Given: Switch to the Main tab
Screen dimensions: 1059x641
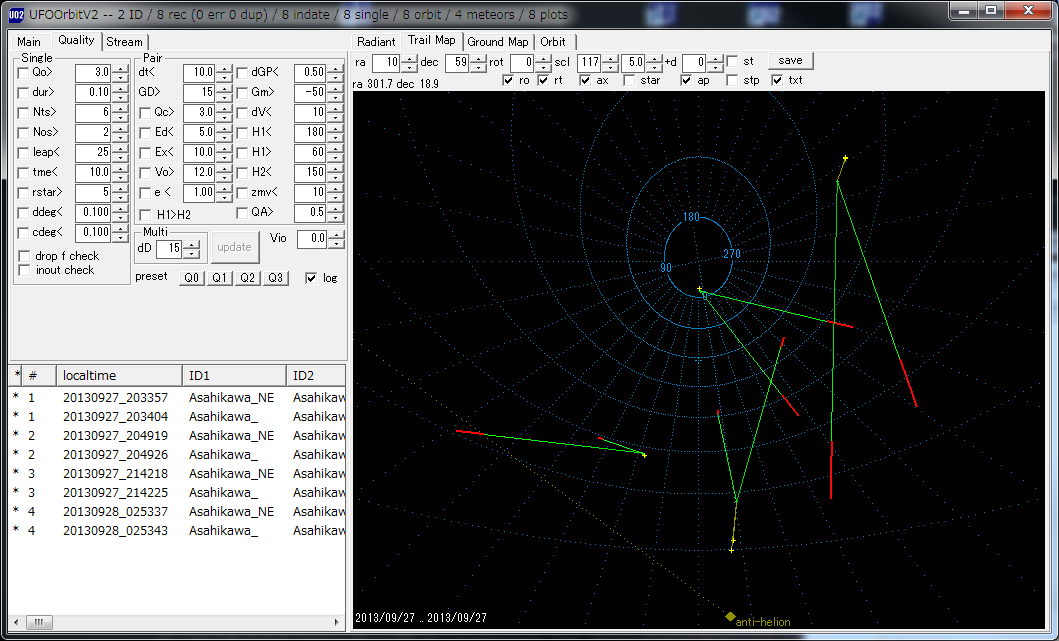Looking at the screenshot, I should click(x=29, y=42).
